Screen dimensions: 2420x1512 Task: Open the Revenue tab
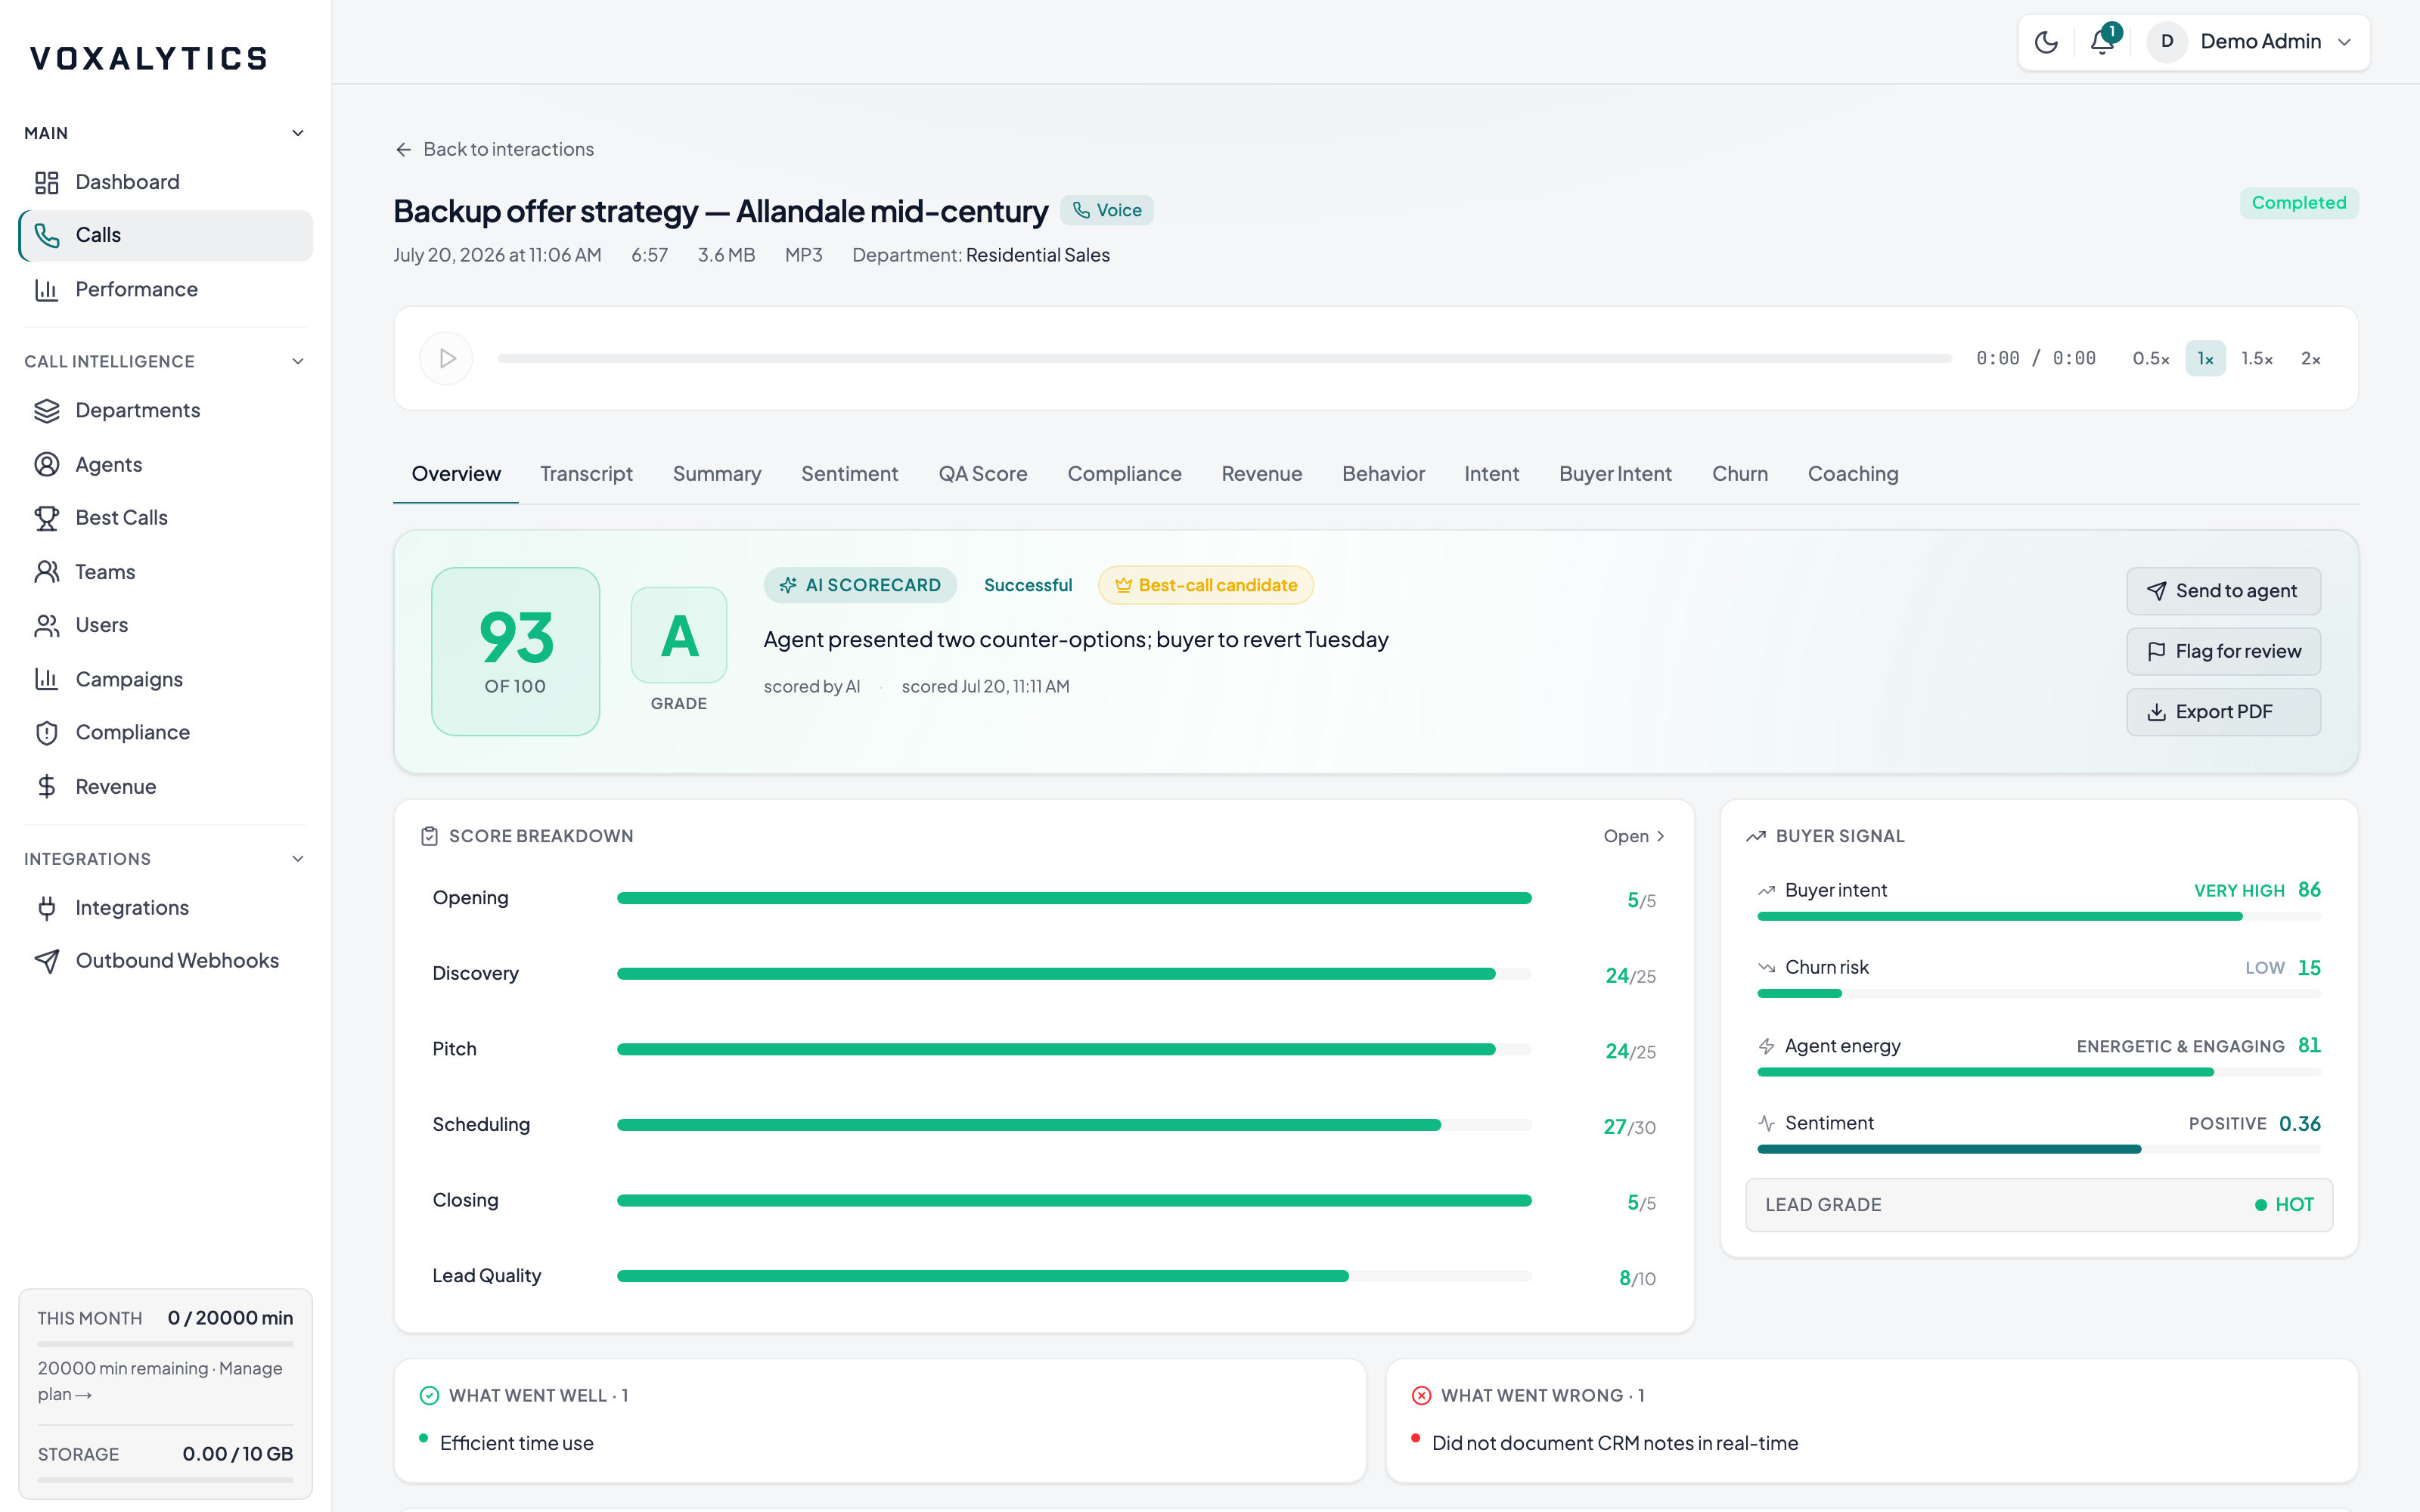tap(1262, 474)
